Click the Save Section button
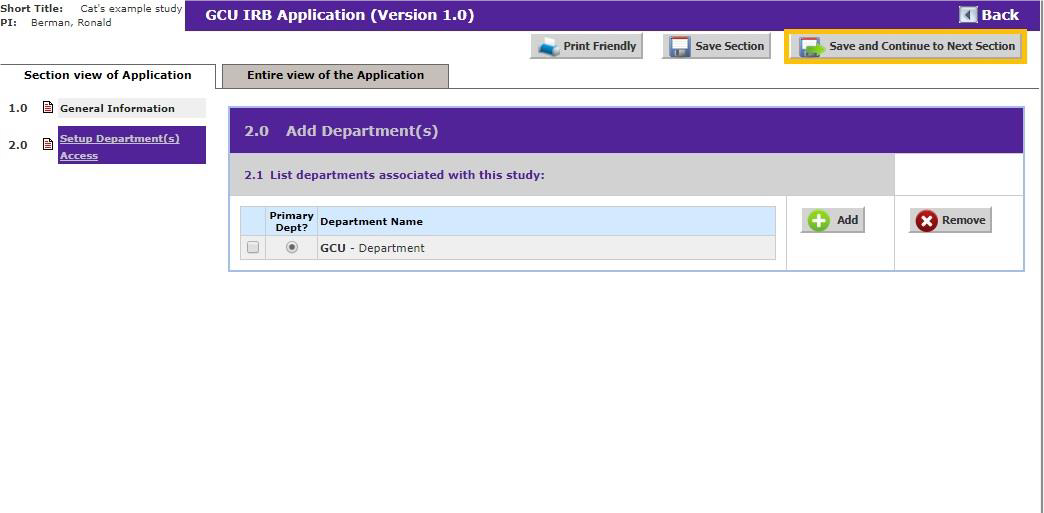 716,47
